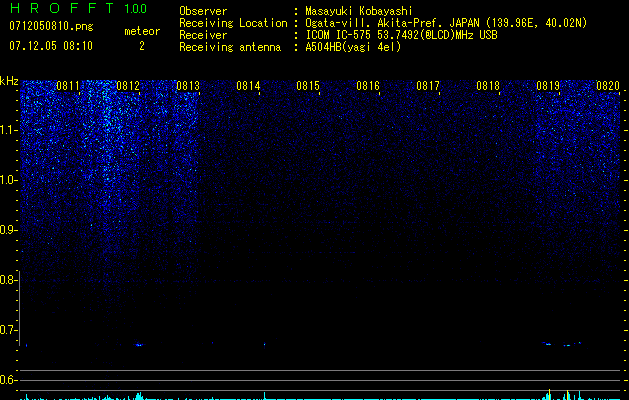Screen dimensions: 629x400
Task: Click the date stamp 07.12.05 08:10
Action: 51,46
